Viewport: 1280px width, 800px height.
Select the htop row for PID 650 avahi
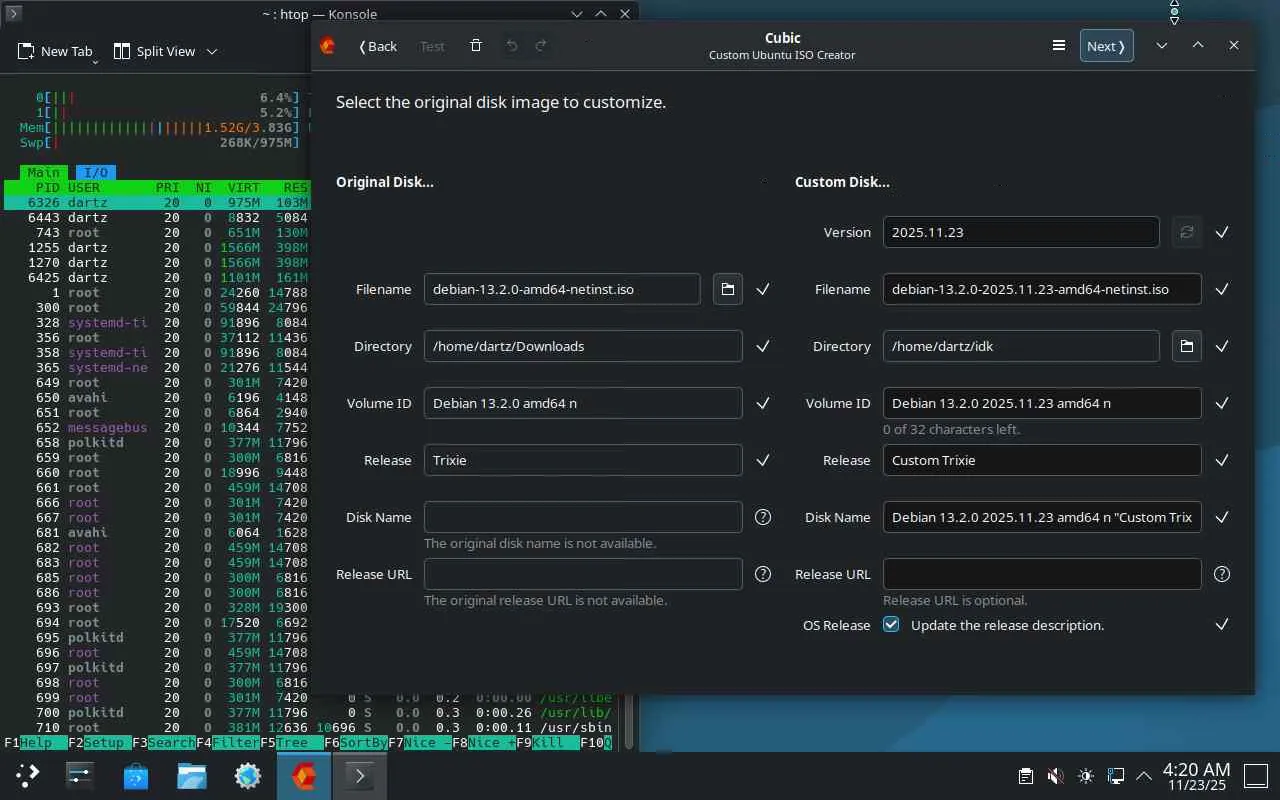(157, 398)
